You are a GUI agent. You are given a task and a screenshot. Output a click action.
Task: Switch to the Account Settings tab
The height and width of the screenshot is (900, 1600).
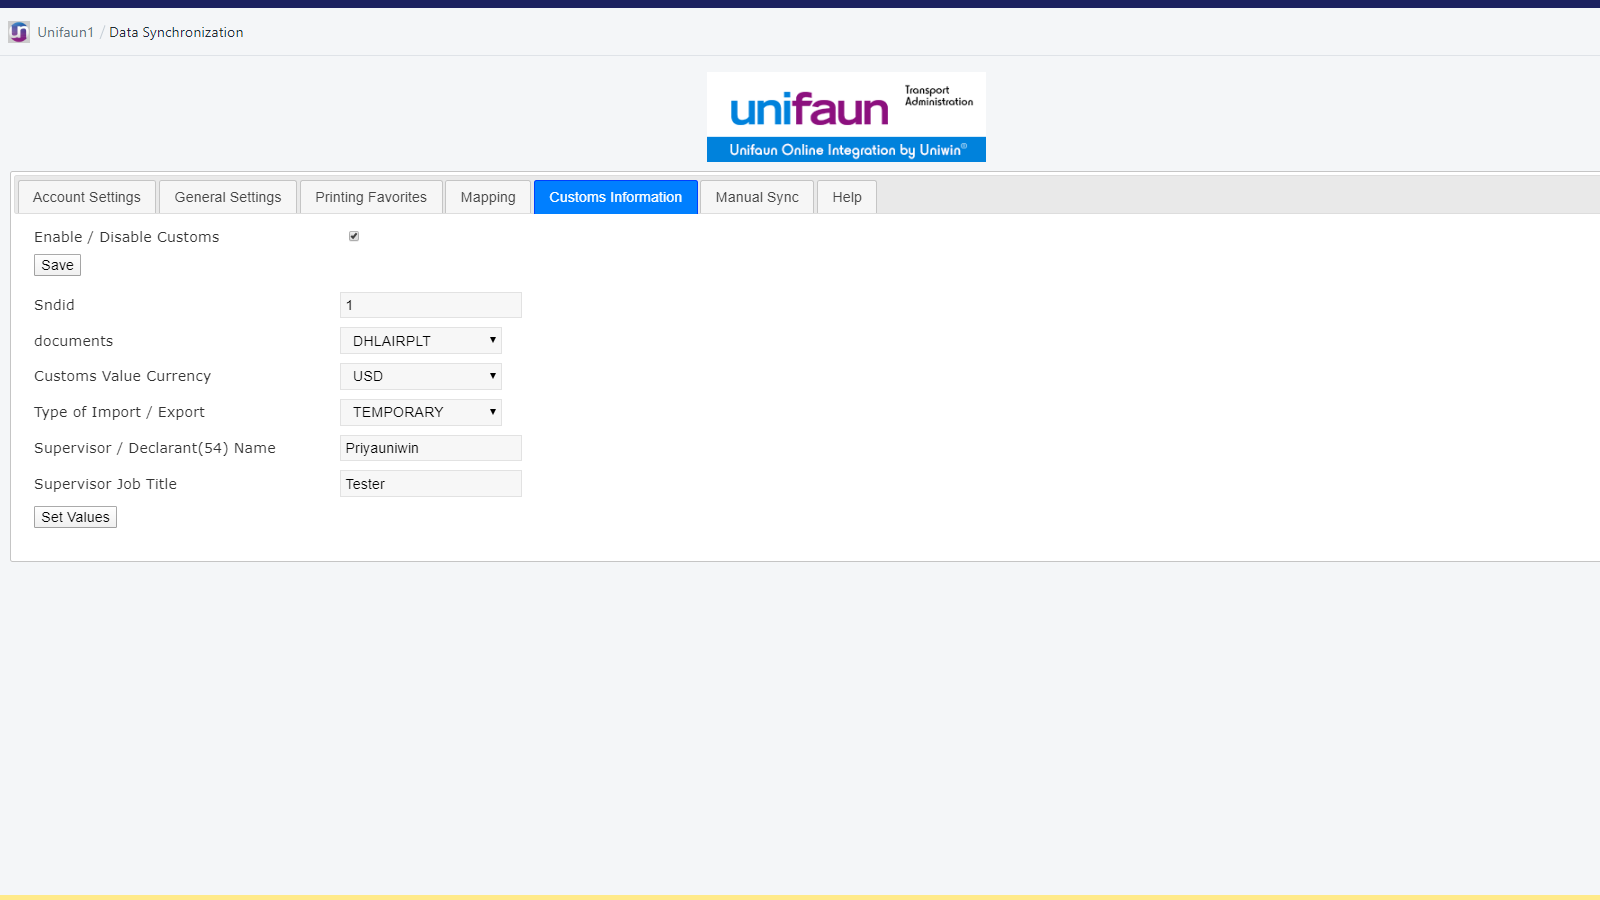[87, 197]
